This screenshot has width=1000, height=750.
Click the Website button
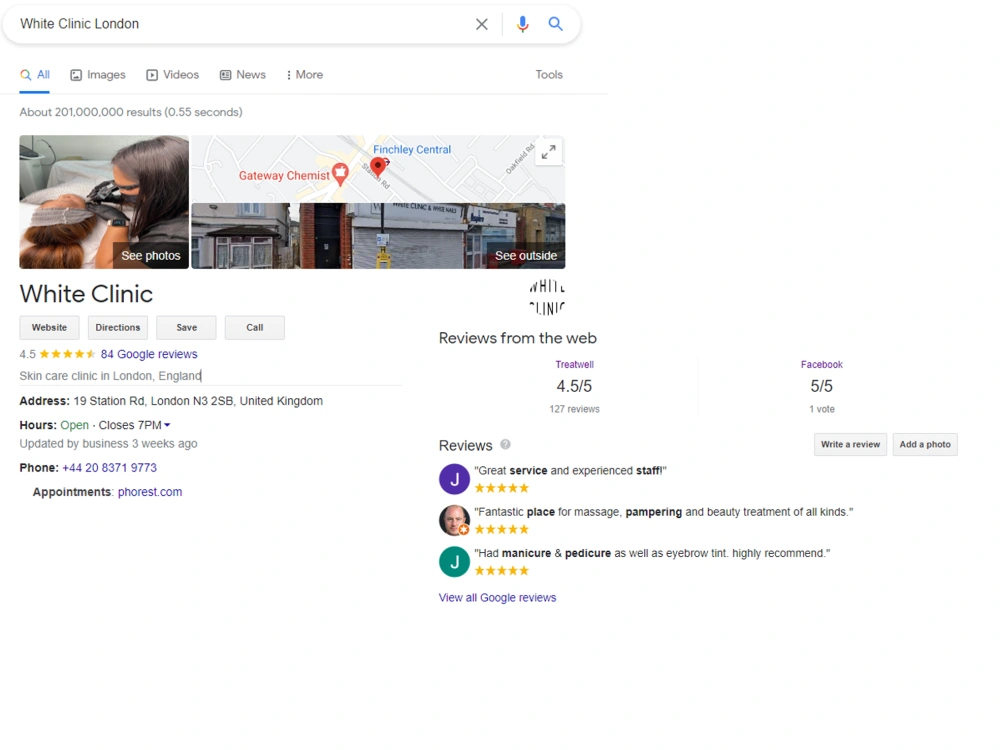49,327
